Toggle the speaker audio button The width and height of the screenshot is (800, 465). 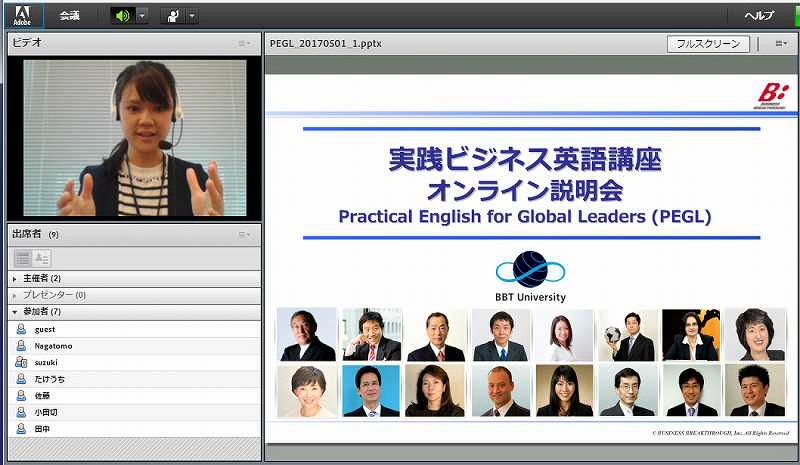pos(122,16)
